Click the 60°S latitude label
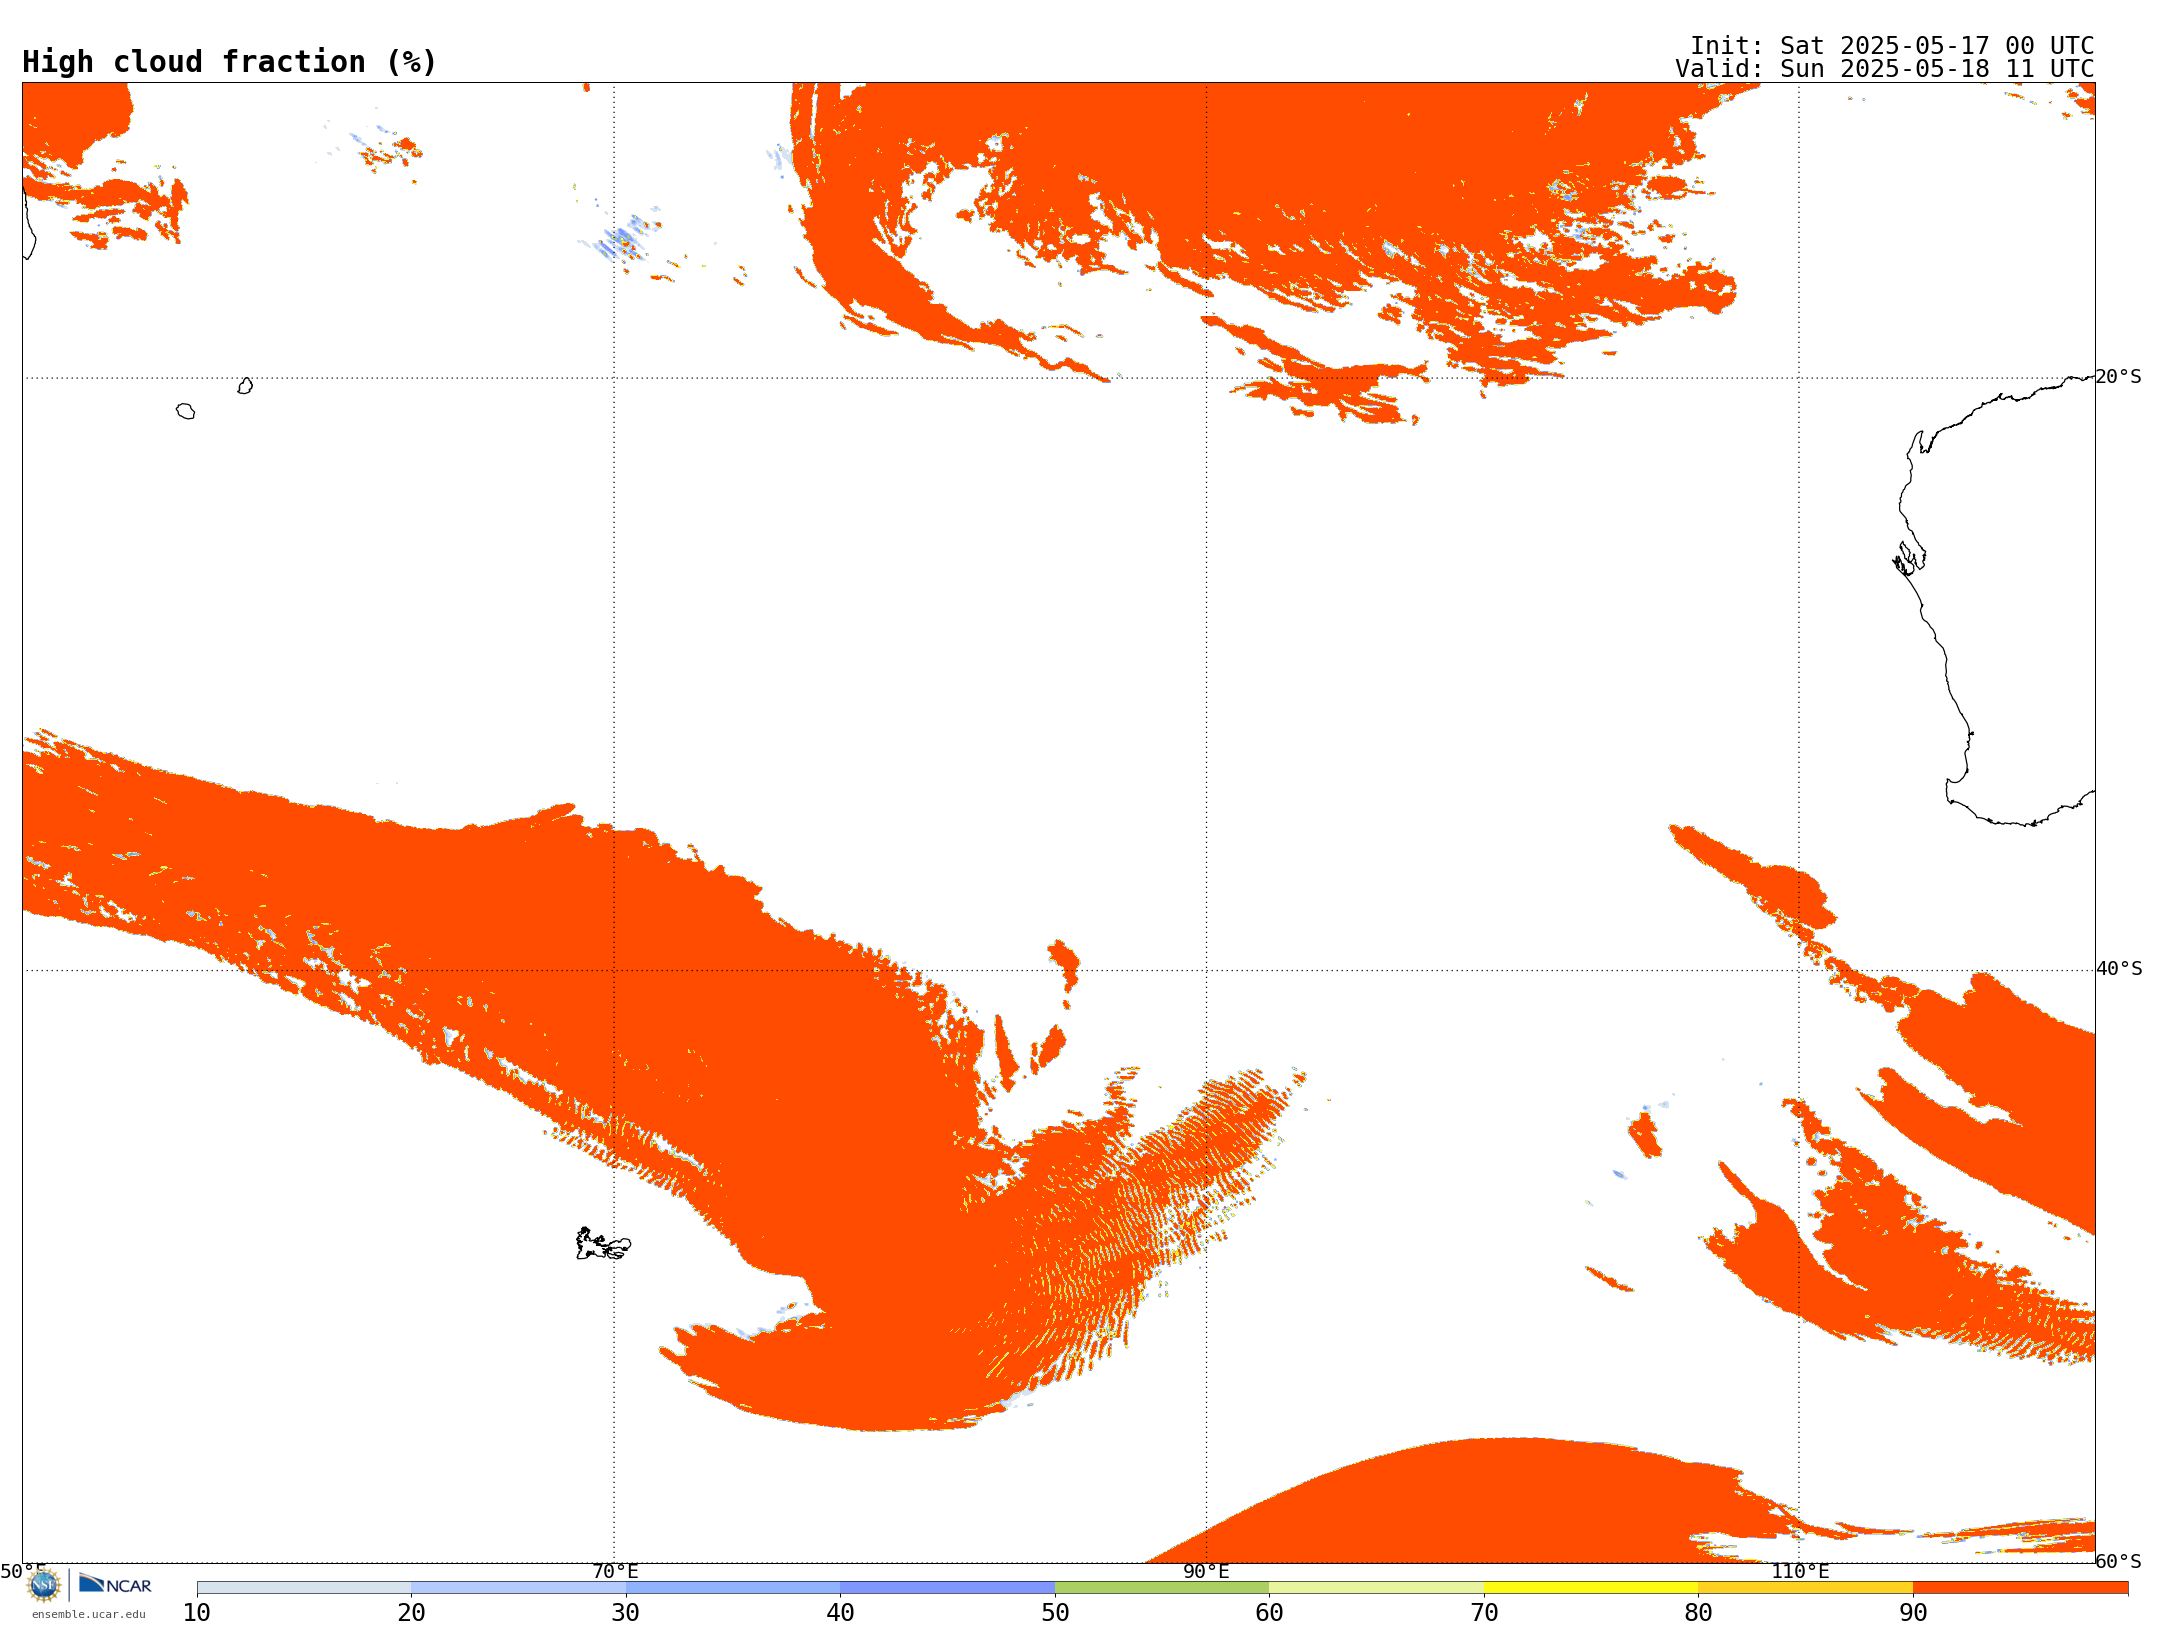Image resolution: width=2160 pixels, height=1626 pixels. coord(2119,1561)
